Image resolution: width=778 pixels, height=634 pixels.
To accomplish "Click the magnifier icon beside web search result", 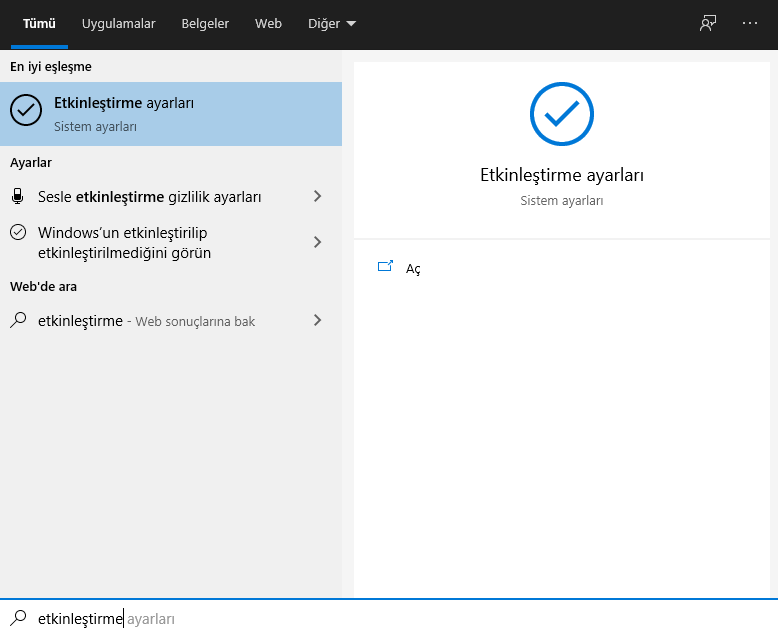I will coord(18,320).
